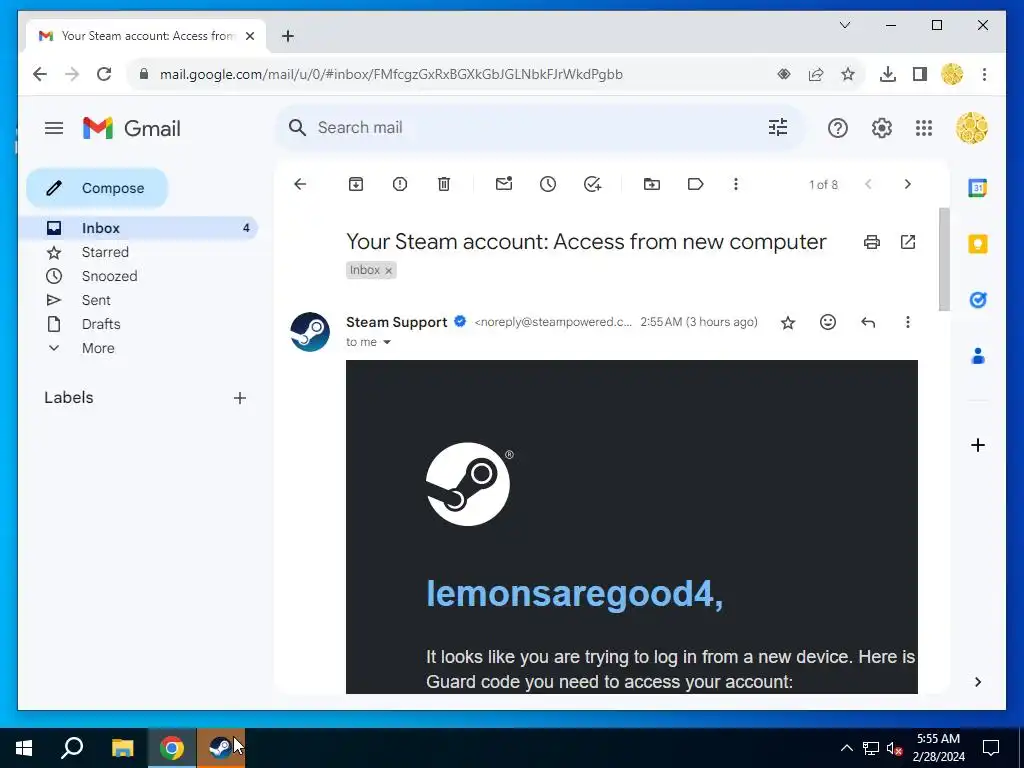1024x768 pixels.
Task: Open the Chrome three-dot menu
Action: [x=984, y=74]
